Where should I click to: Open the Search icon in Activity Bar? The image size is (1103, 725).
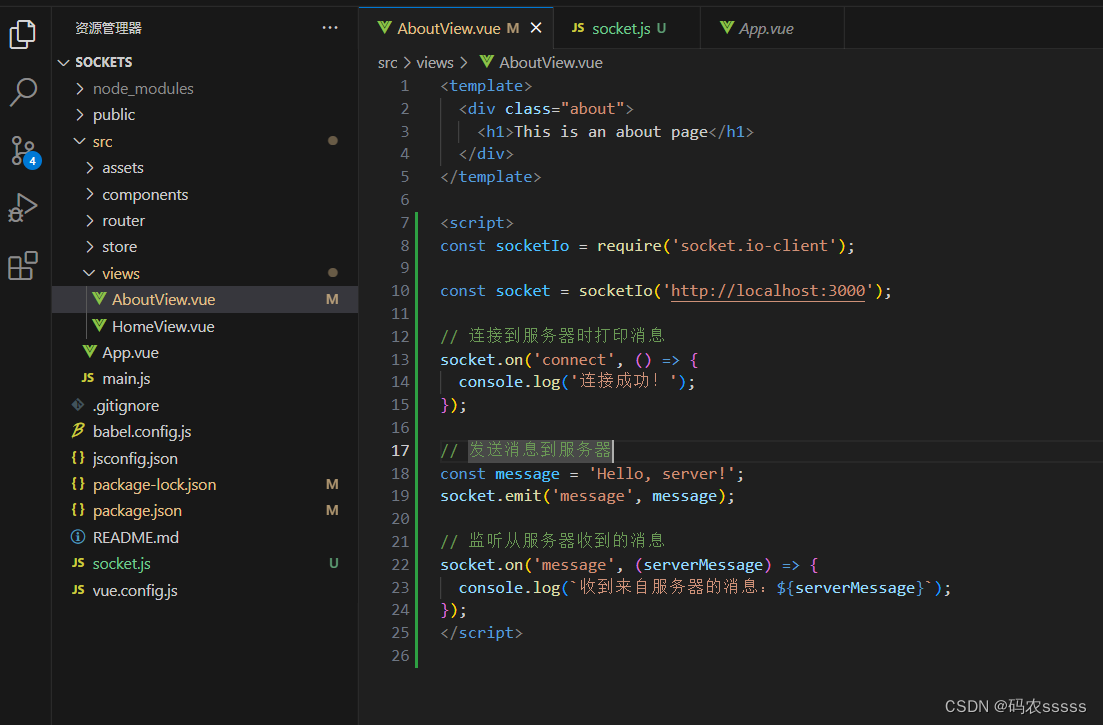point(23,92)
